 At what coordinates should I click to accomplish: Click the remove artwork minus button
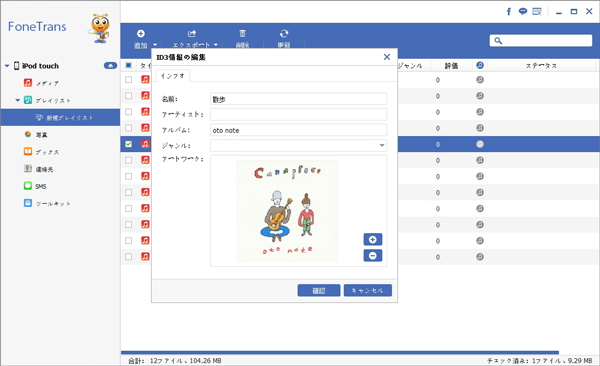pos(373,256)
